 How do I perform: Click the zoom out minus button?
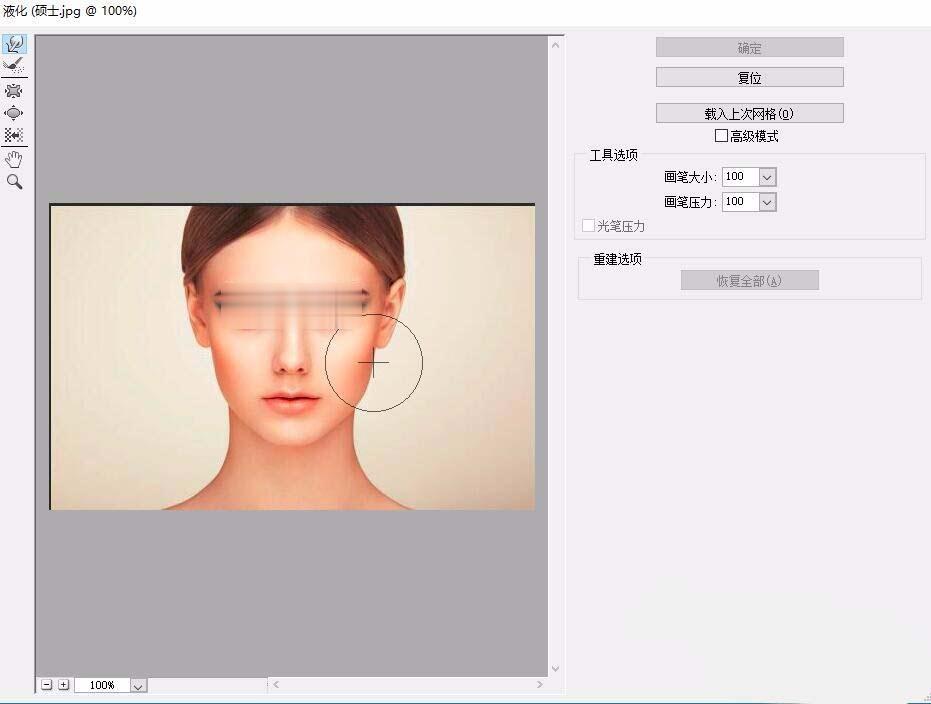(x=47, y=685)
